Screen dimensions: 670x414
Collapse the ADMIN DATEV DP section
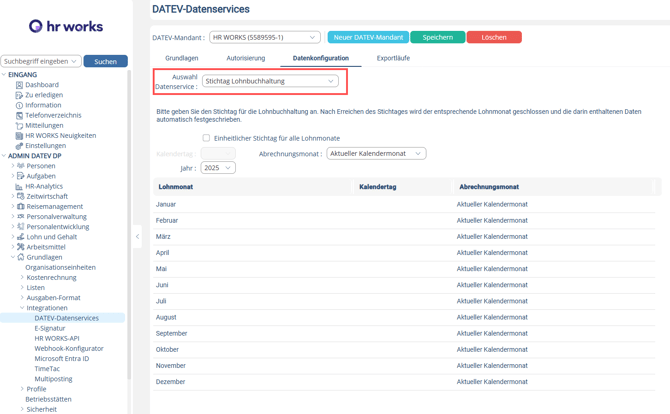[x=4, y=156]
